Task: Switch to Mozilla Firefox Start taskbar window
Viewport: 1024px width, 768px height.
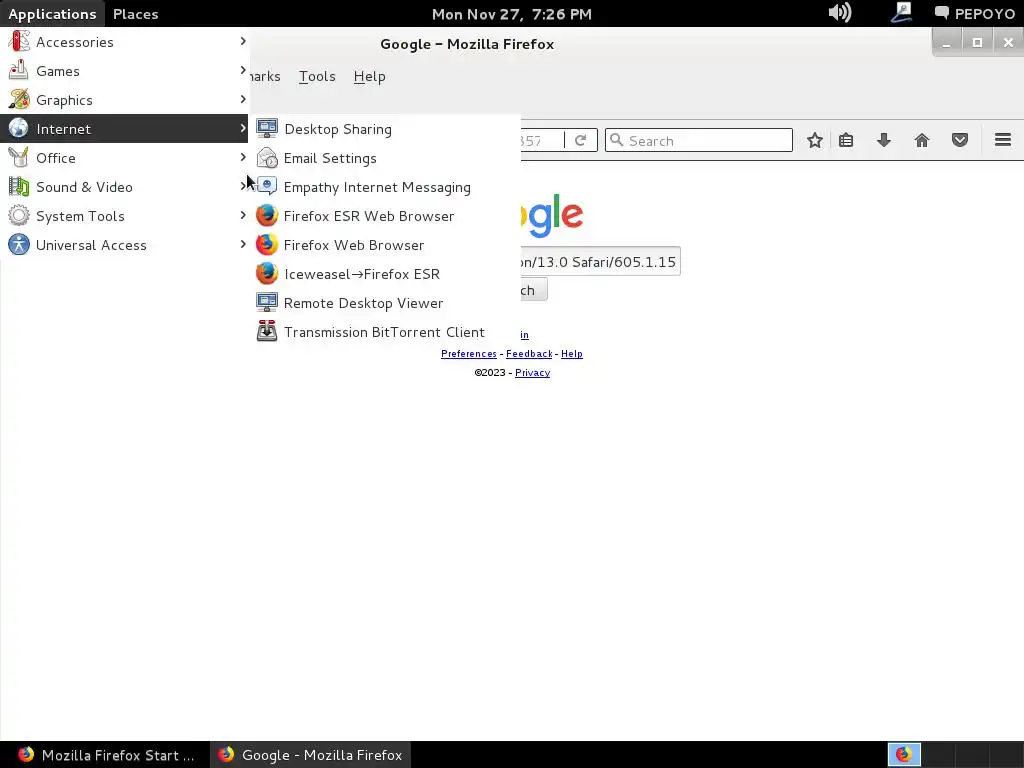Action: pos(105,755)
